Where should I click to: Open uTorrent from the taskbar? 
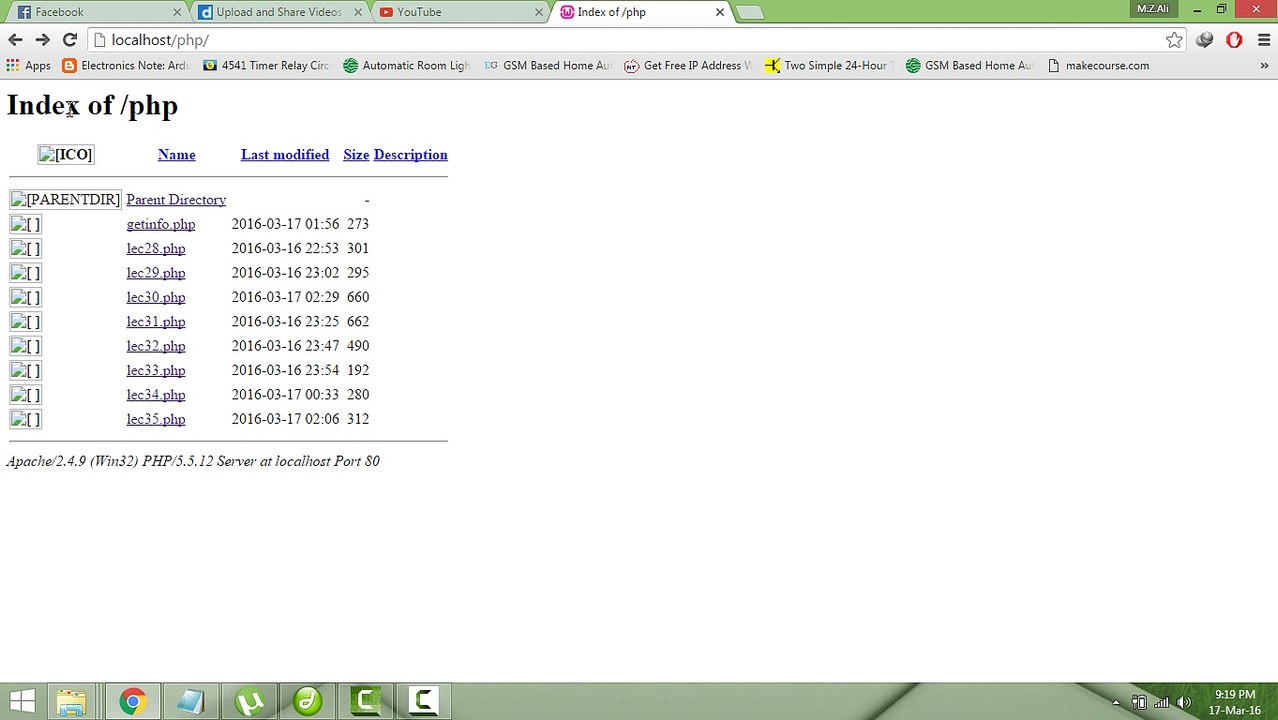pyautogui.click(x=248, y=701)
